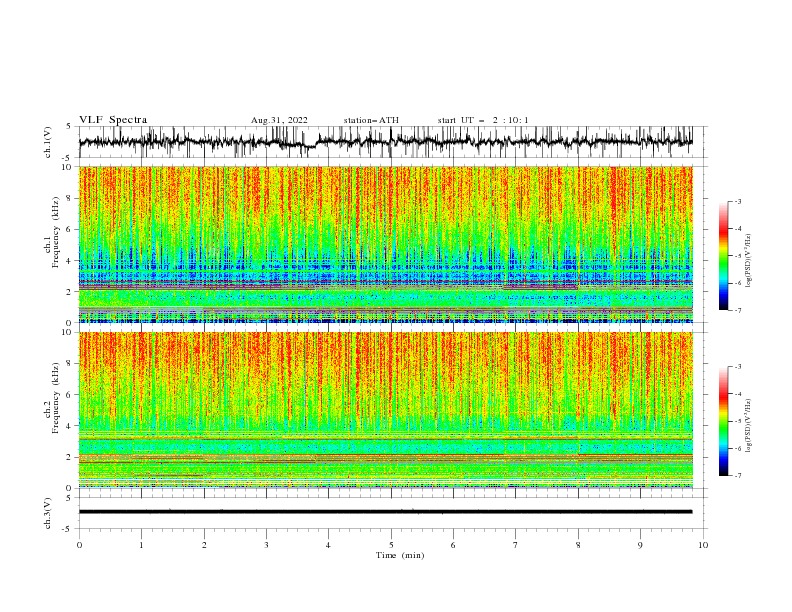The image size is (792, 612).
Task: Click time axis tick label "4"
Action: (328, 545)
